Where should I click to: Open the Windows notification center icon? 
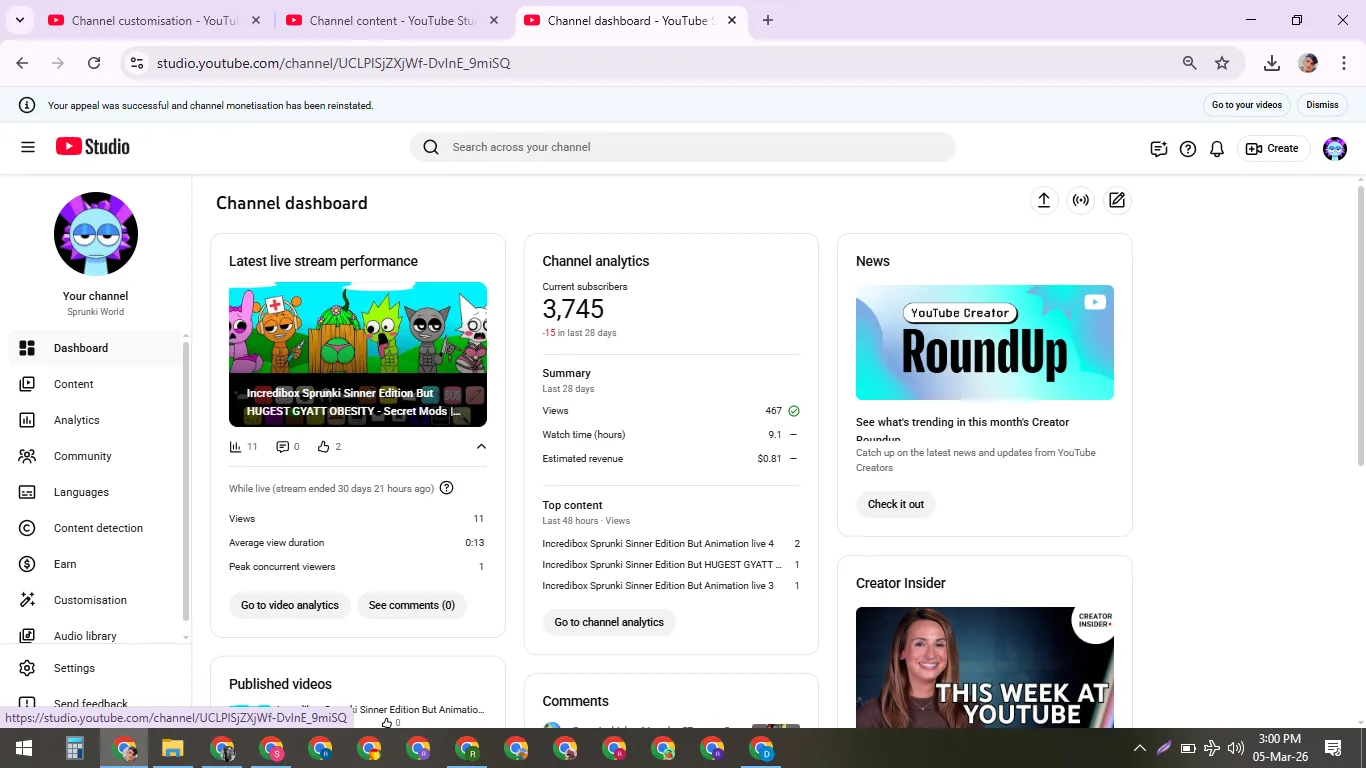tap(1333, 748)
